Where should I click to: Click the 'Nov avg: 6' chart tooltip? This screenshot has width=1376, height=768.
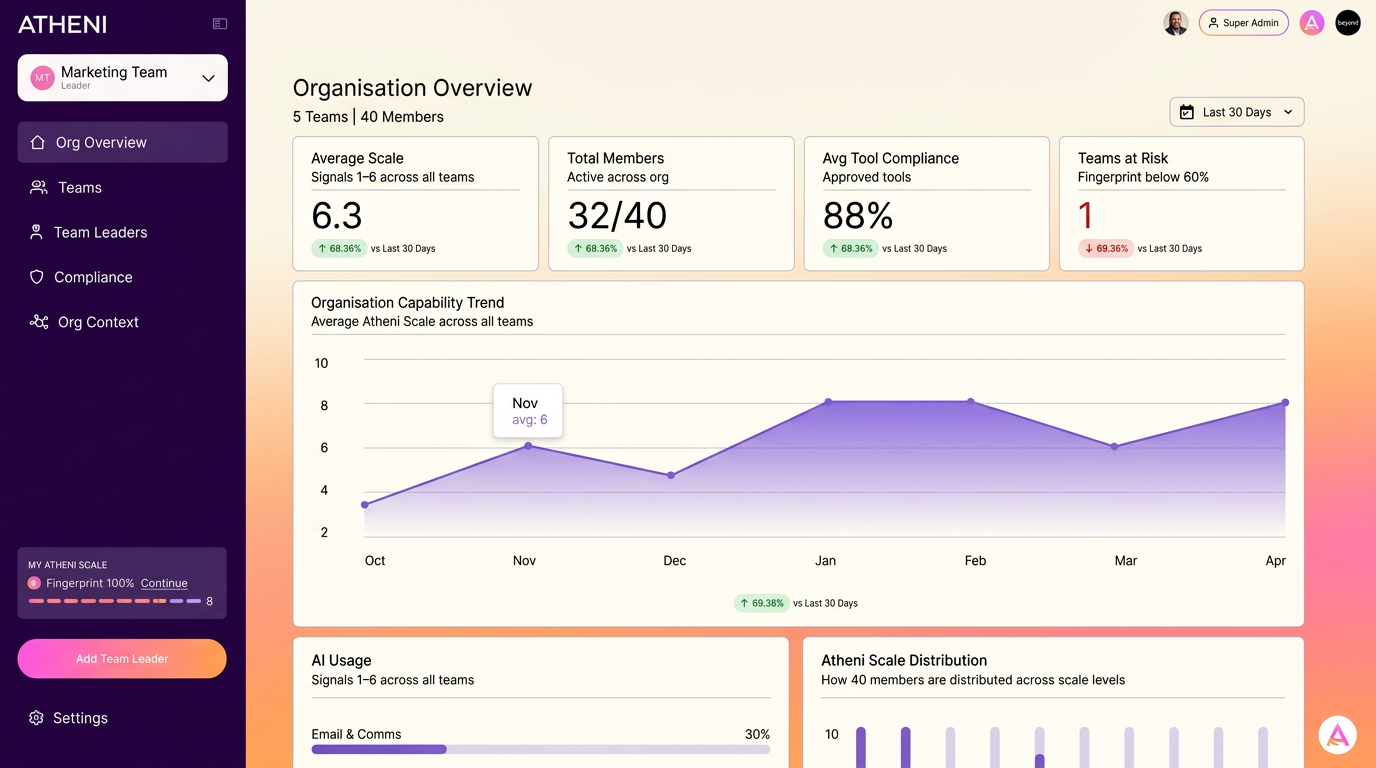(528, 411)
